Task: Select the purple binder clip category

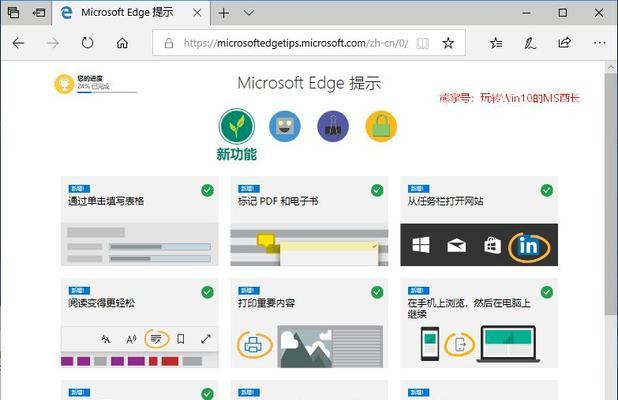Action: click(333, 127)
